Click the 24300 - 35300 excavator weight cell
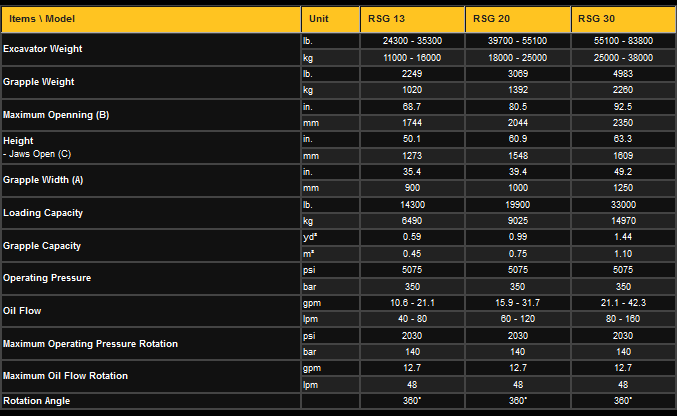 tap(412, 40)
